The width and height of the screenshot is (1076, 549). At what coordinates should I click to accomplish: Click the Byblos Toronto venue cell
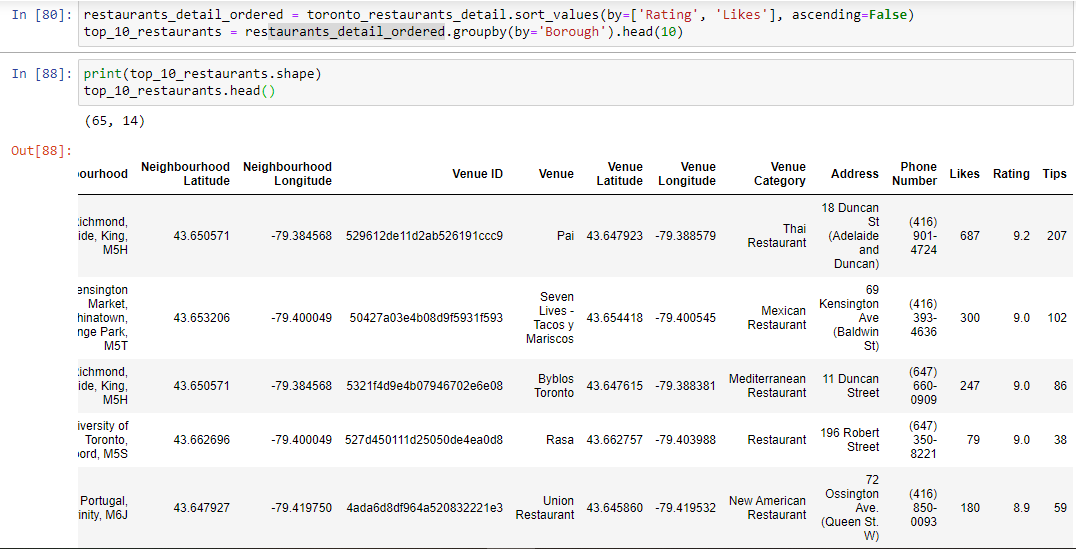point(555,386)
